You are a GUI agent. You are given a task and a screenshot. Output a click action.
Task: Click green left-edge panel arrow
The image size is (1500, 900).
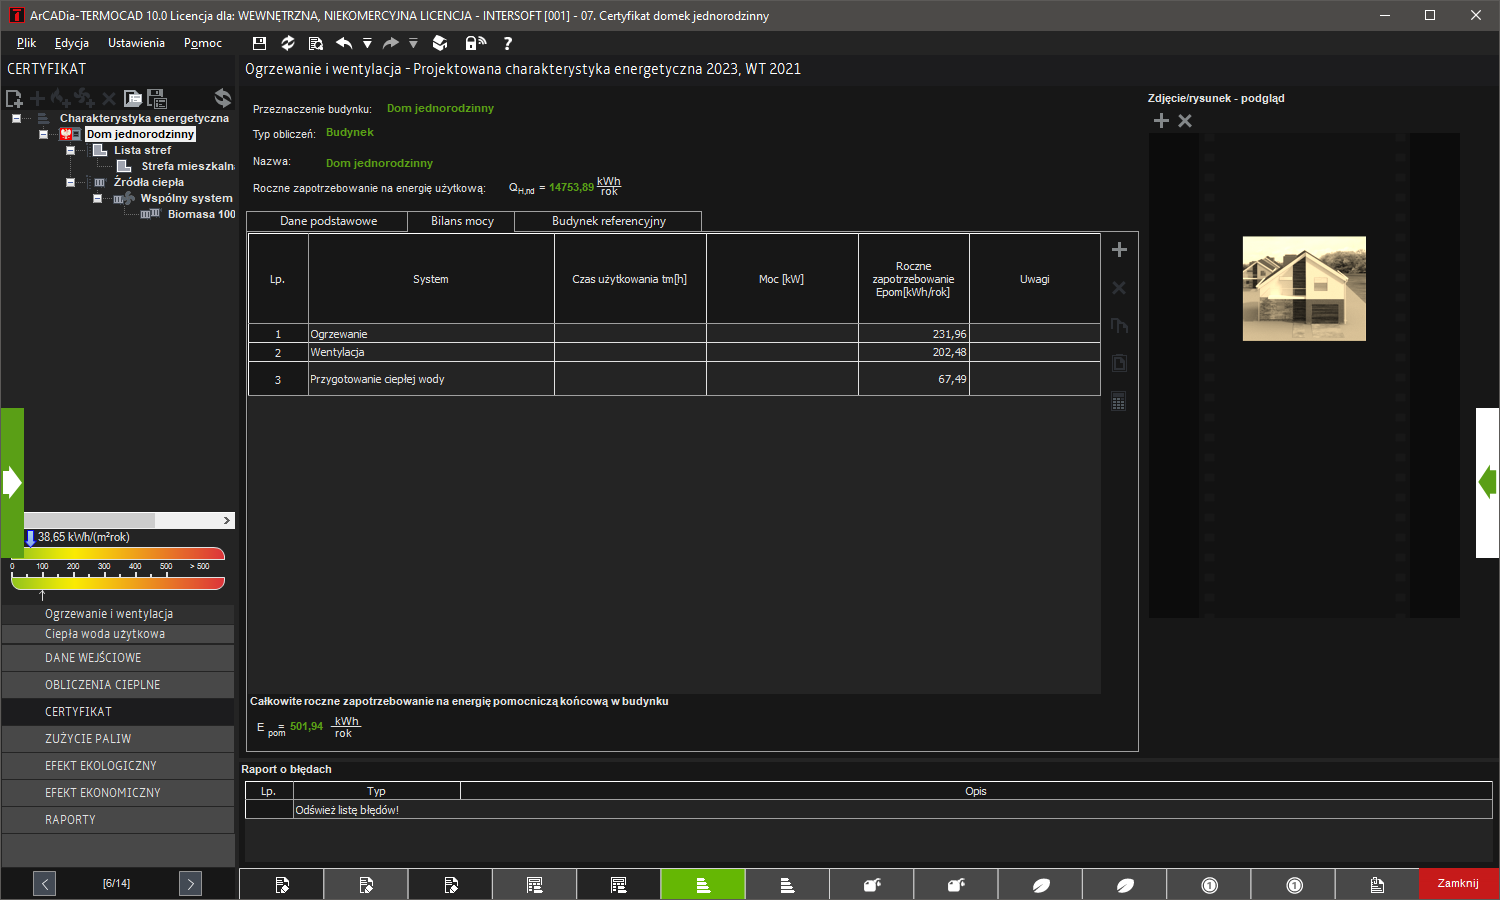point(12,483)
